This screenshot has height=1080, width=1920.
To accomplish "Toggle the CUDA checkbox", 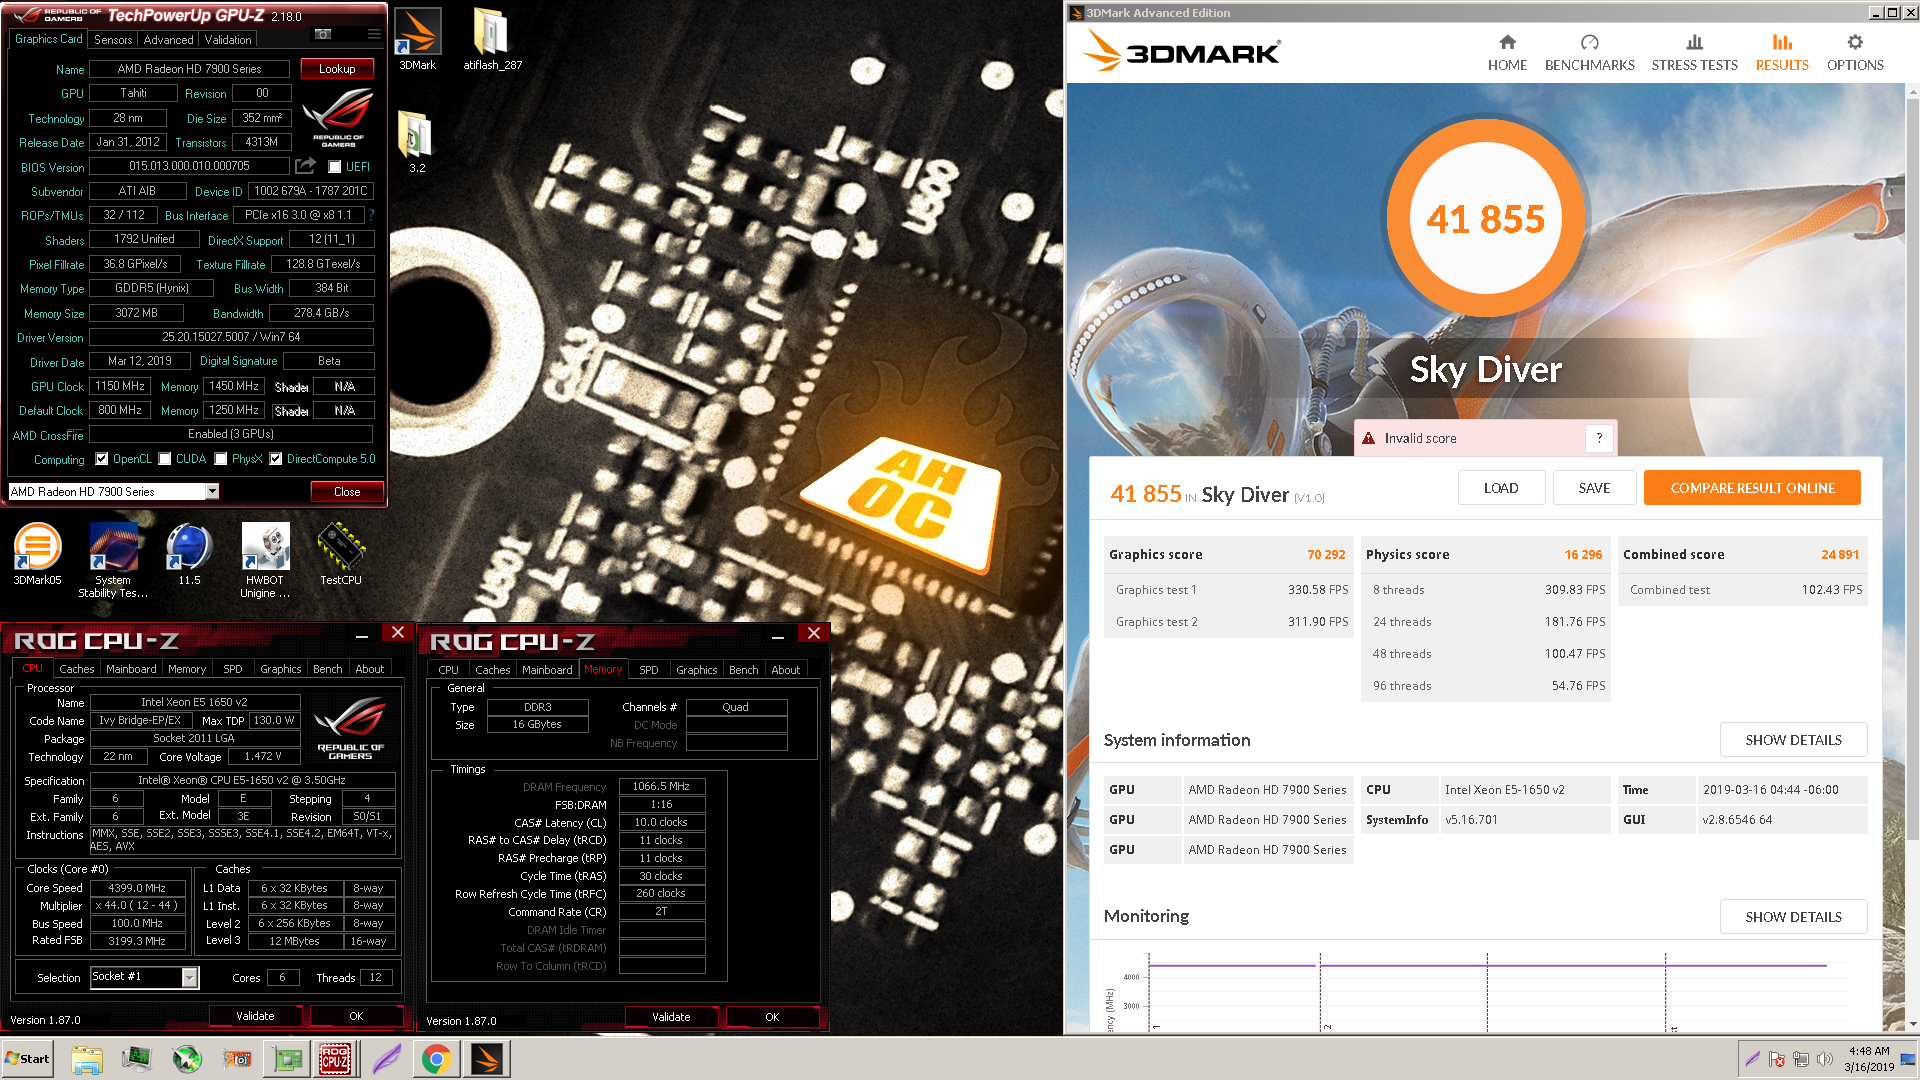I will tap(165, 459).
